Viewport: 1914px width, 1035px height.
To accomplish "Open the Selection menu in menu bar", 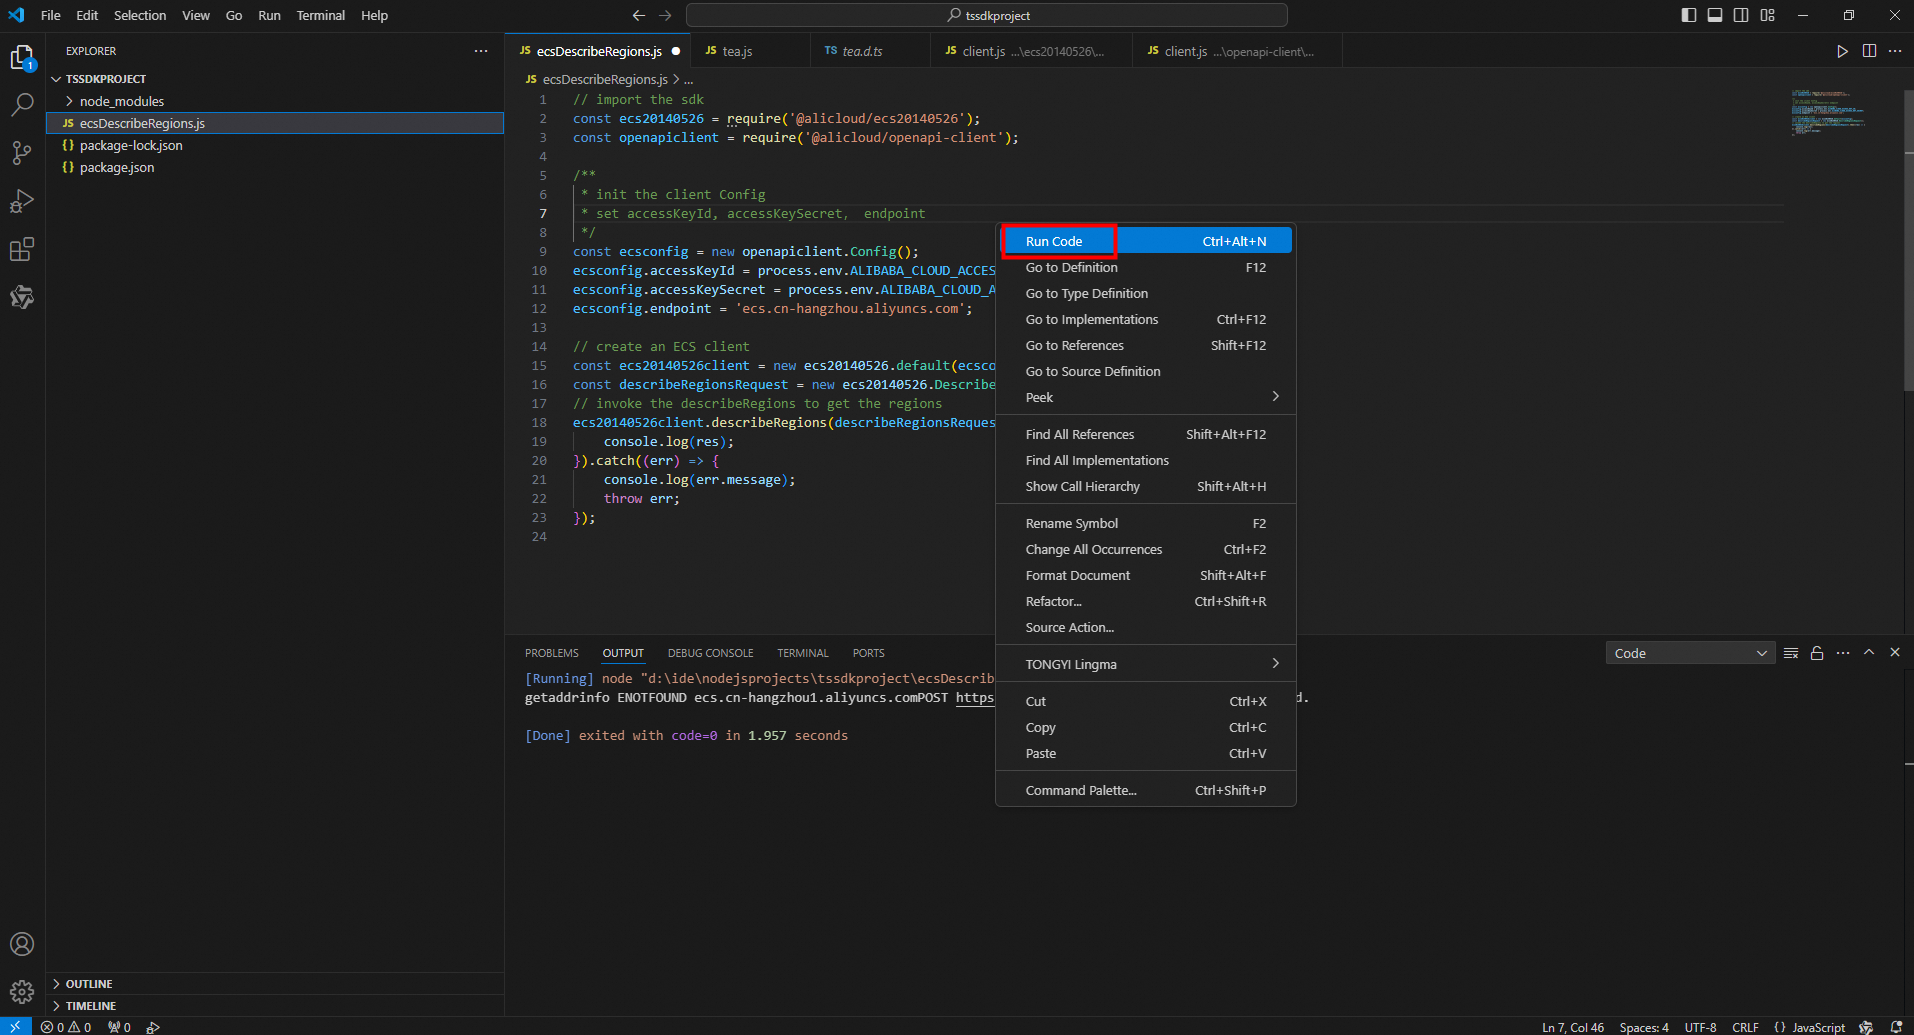I will 140,15.
